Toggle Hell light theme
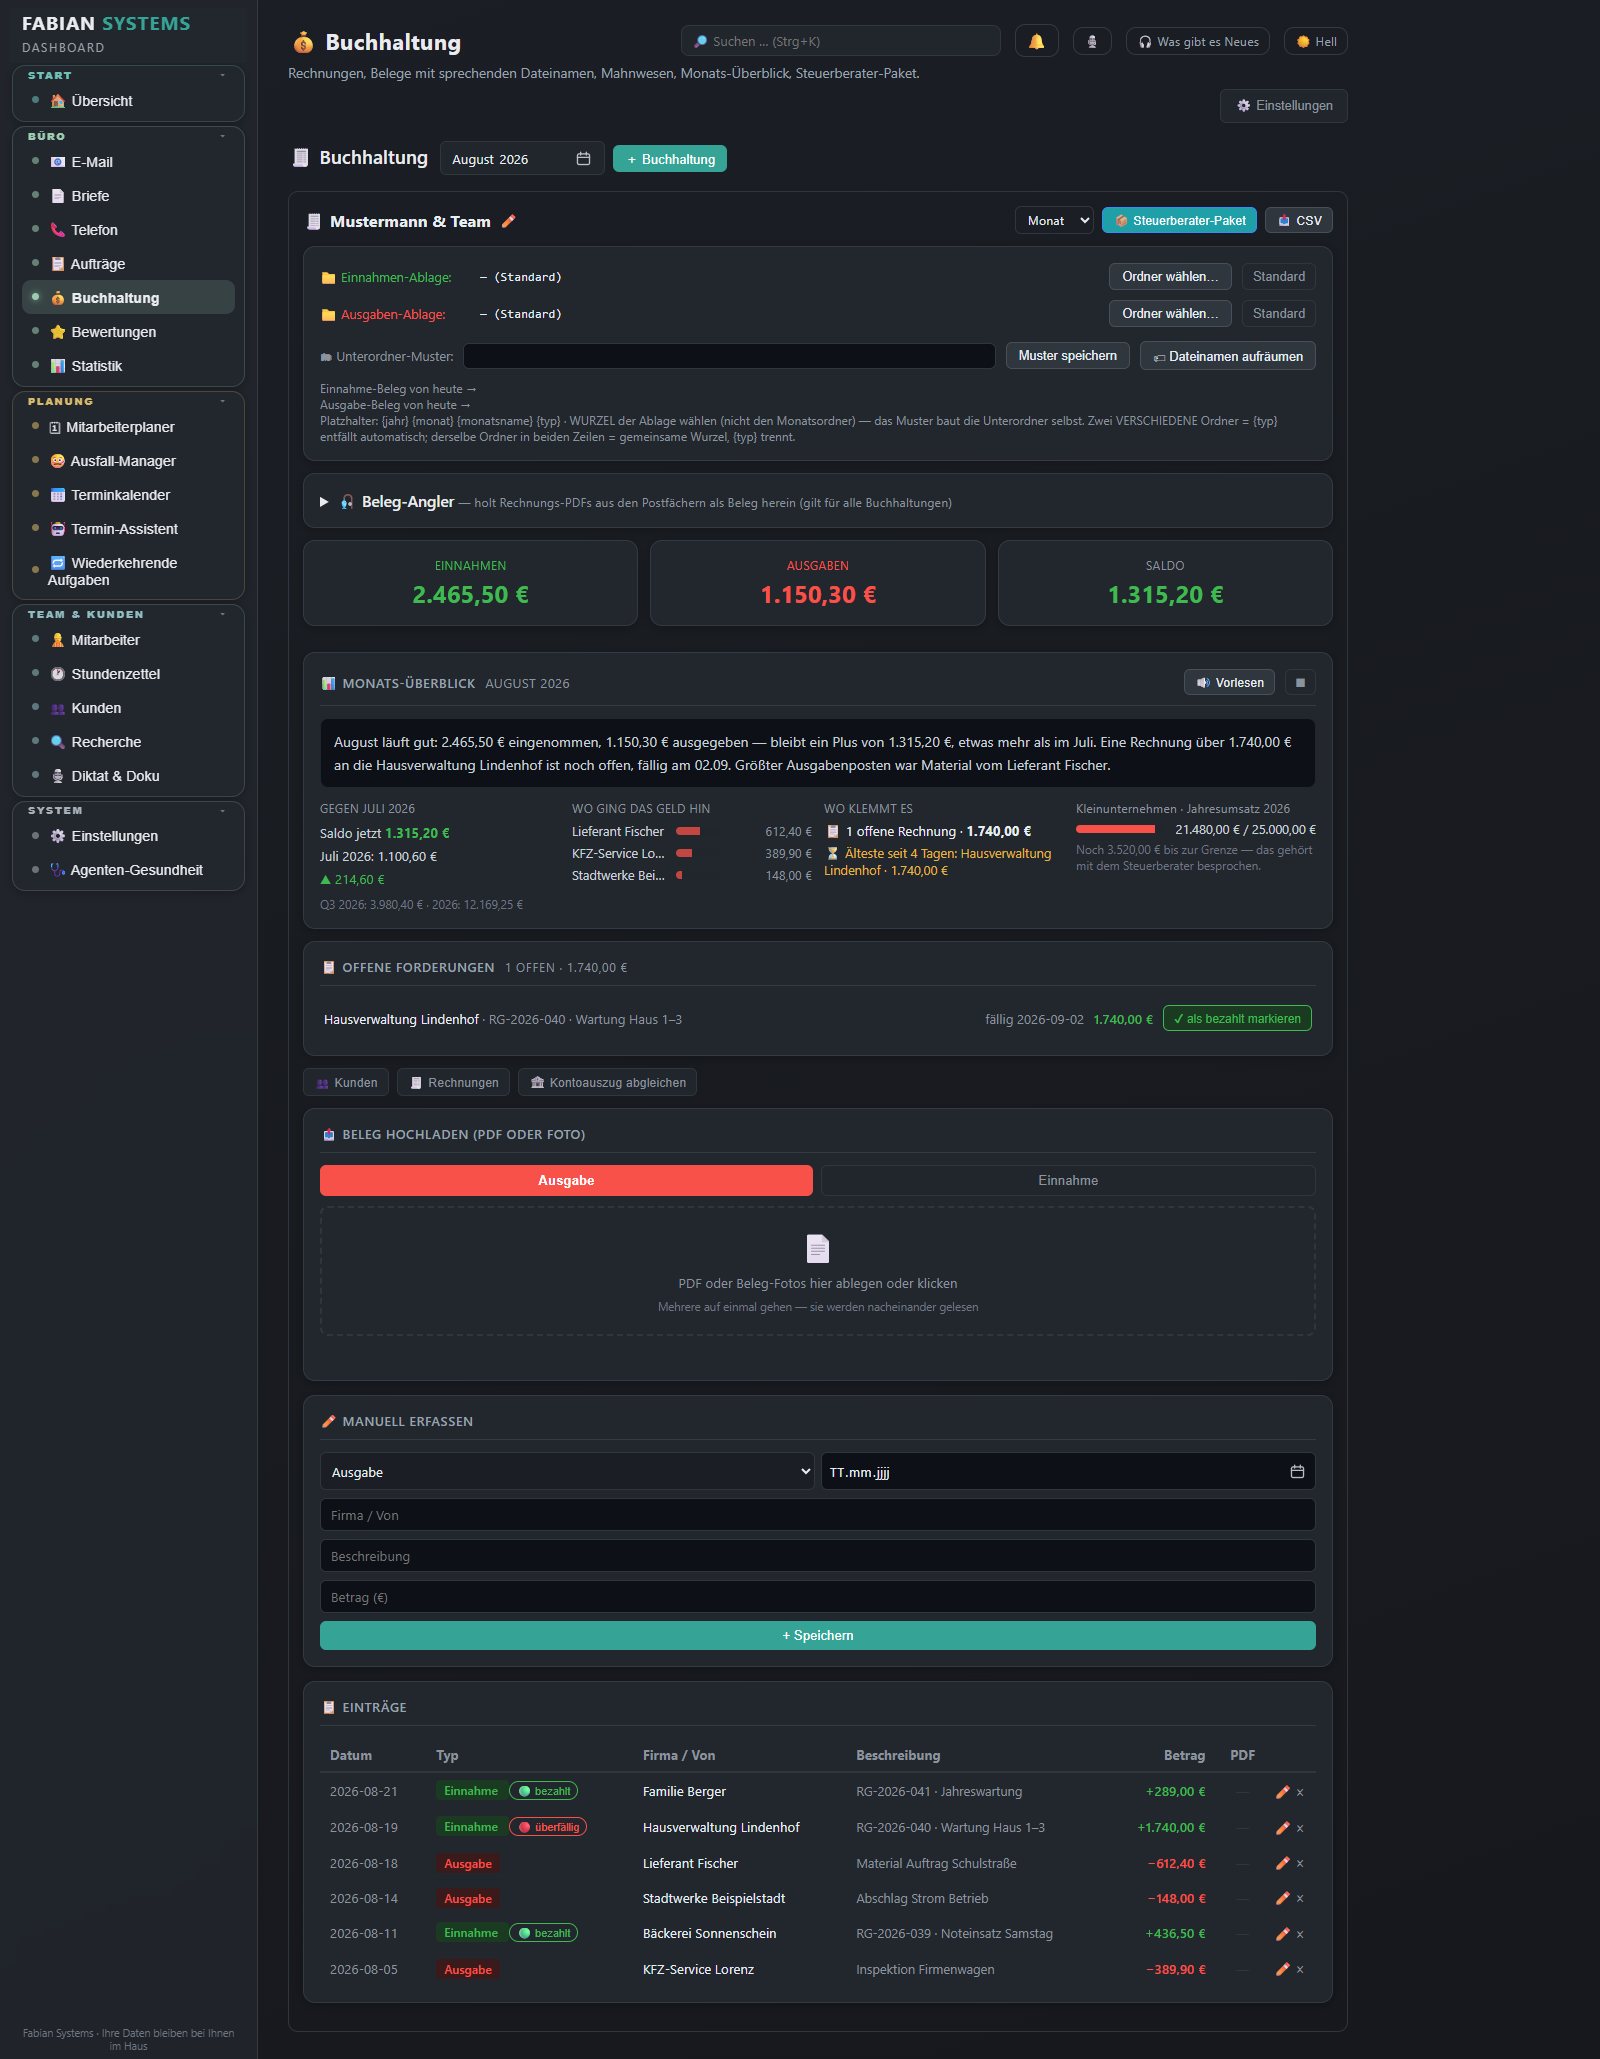 click(x=1316, y=41)
